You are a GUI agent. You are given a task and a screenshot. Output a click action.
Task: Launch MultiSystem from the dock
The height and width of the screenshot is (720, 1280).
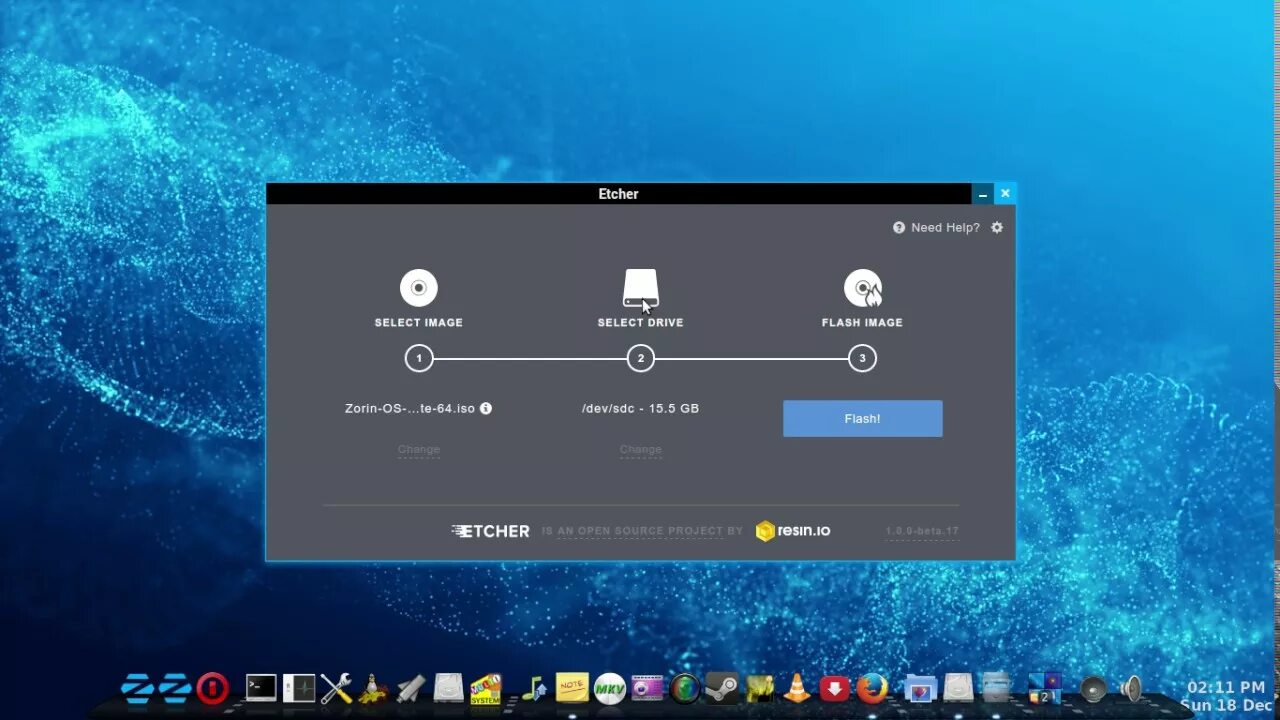coord(486,688)
